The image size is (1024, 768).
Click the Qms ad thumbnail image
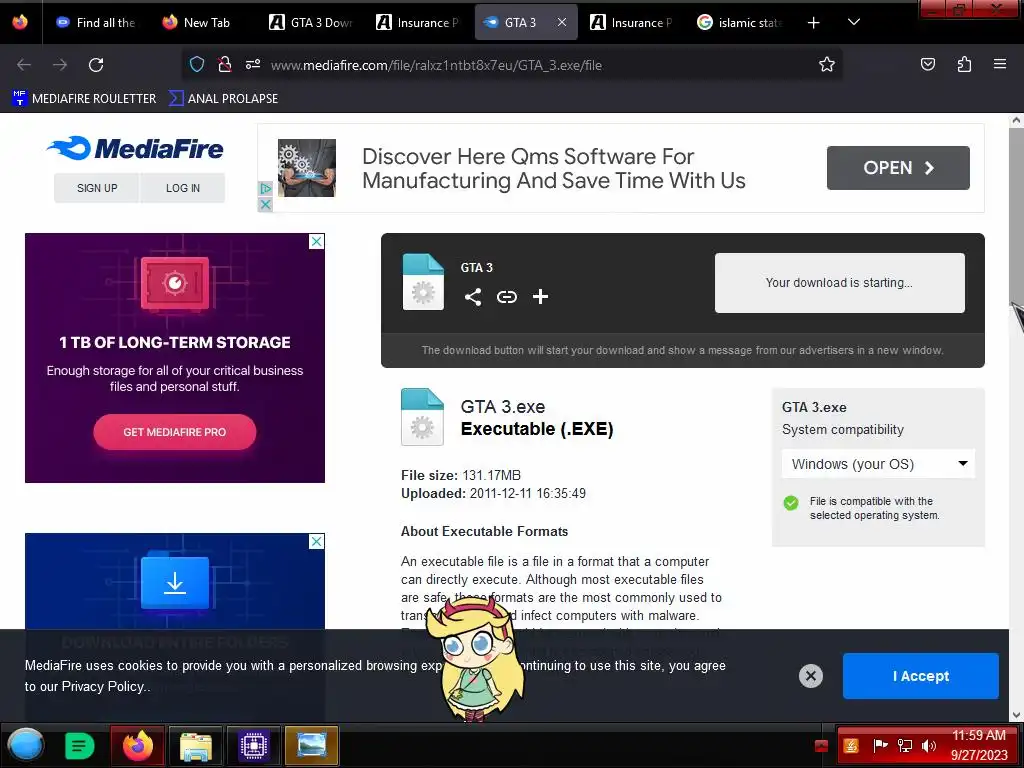pos(306,168)
